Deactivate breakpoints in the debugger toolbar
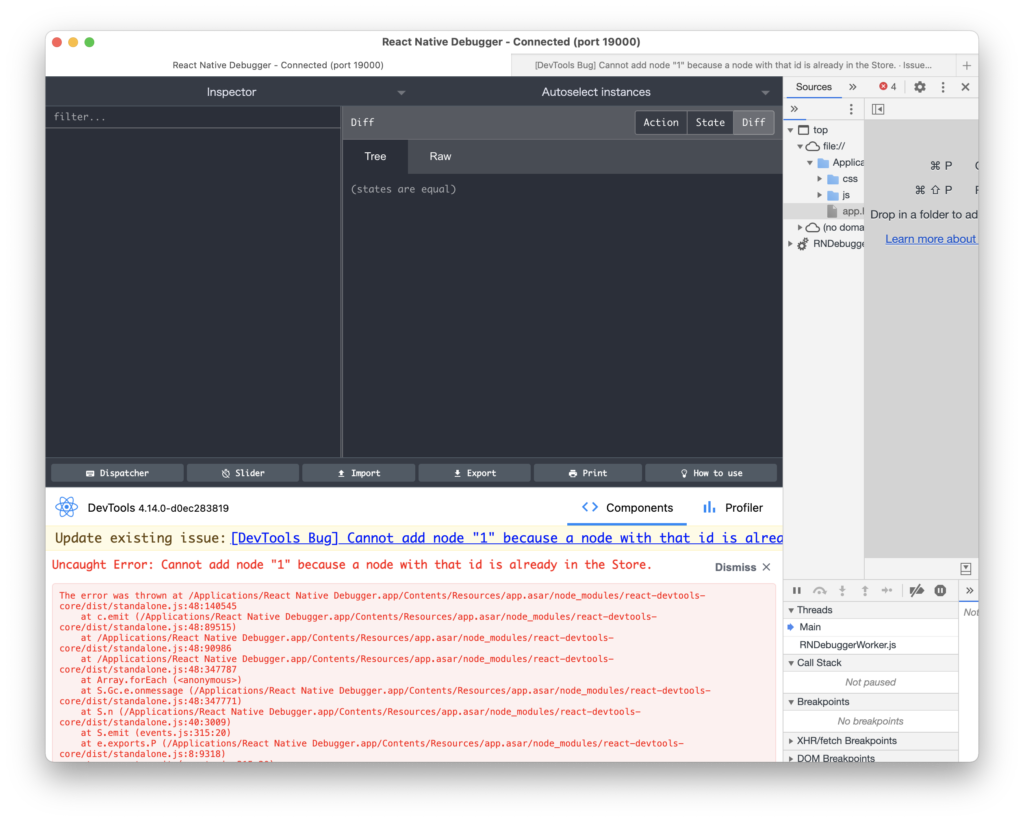The image size is (1024, 822). click(x=916, y=591)
